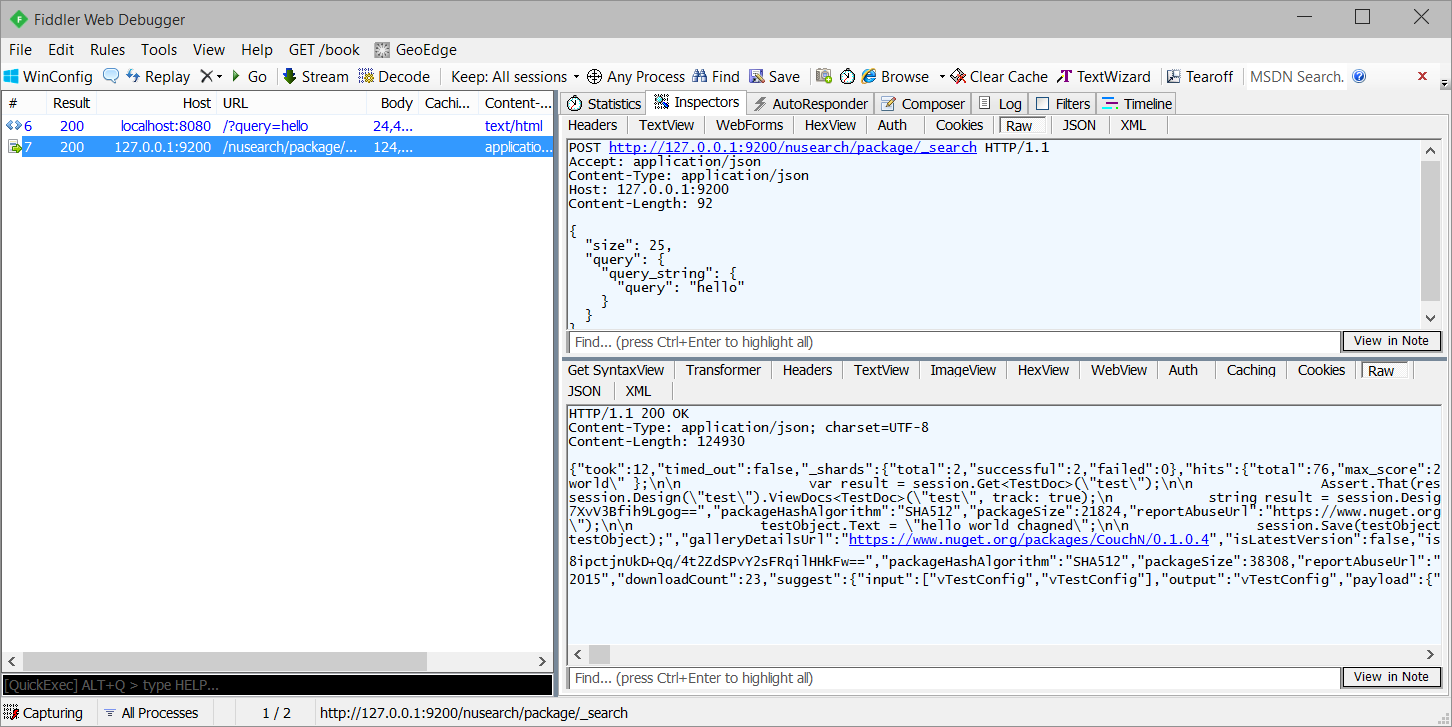Select request Headers inspector tab
This screenshot has width=1452, height=727.
click(592, 125)
